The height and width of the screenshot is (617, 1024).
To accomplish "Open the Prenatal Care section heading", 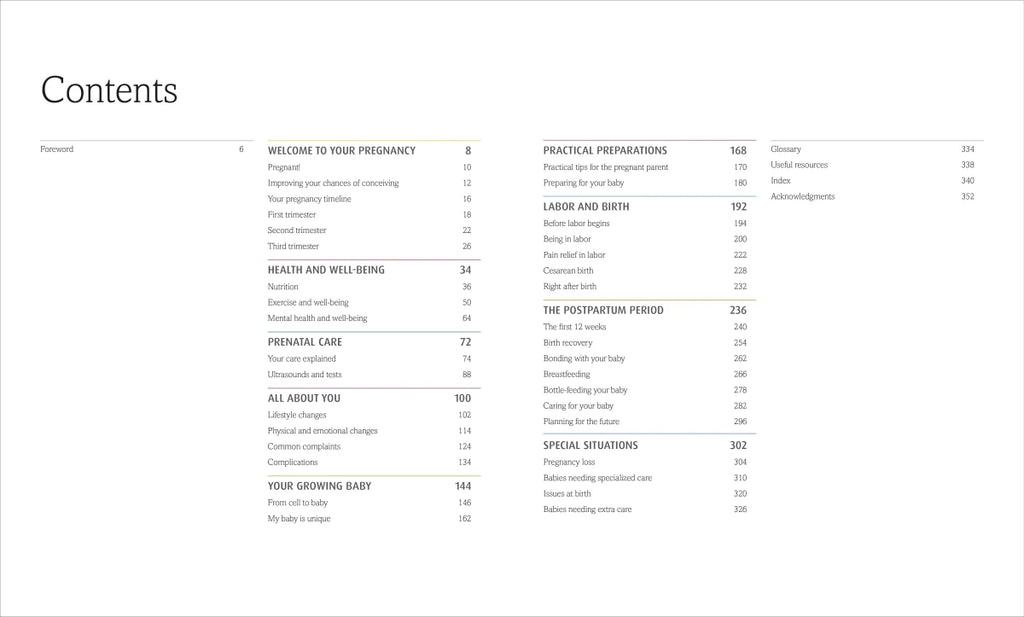I will pos(305,342).
